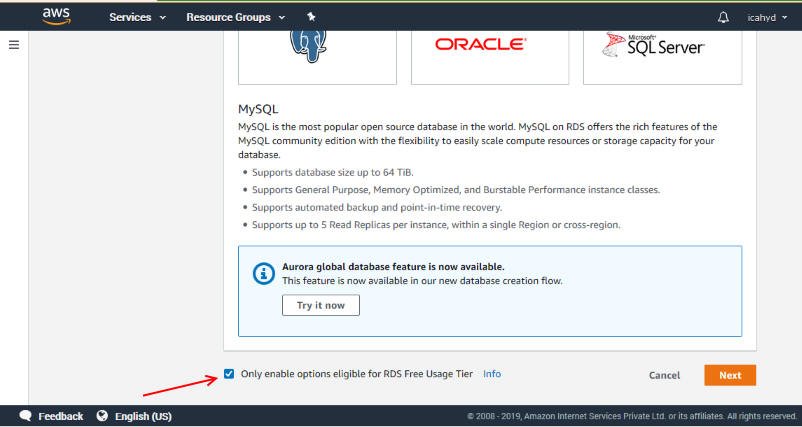Click the orange Next button

click(x=730, y=375)
